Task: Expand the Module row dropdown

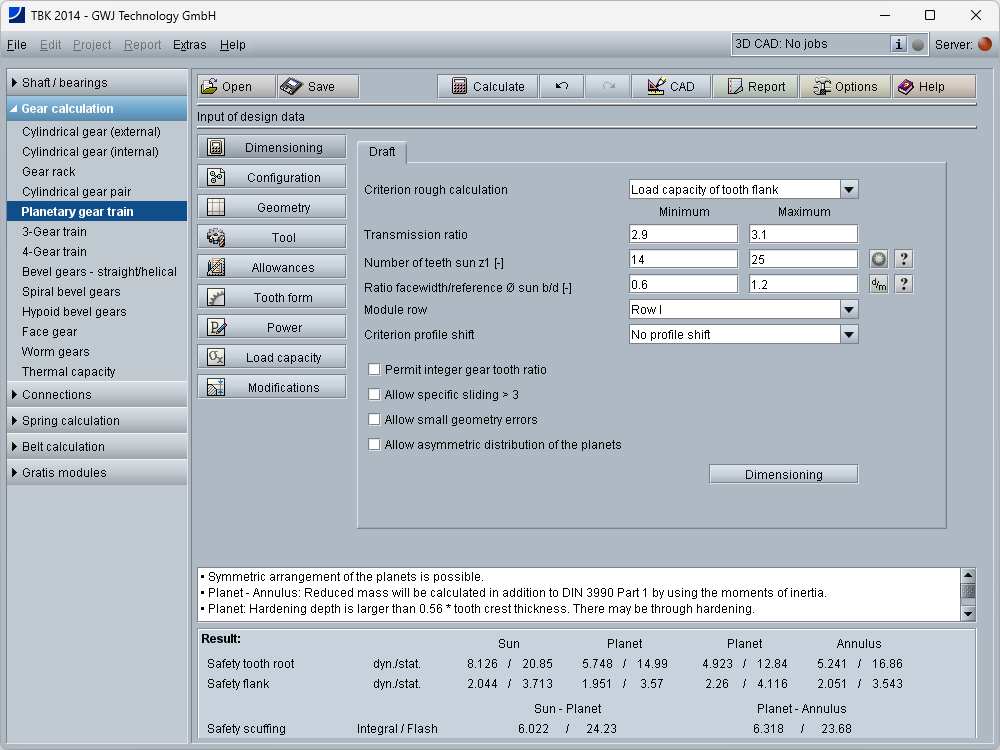Action: point(848,310)
